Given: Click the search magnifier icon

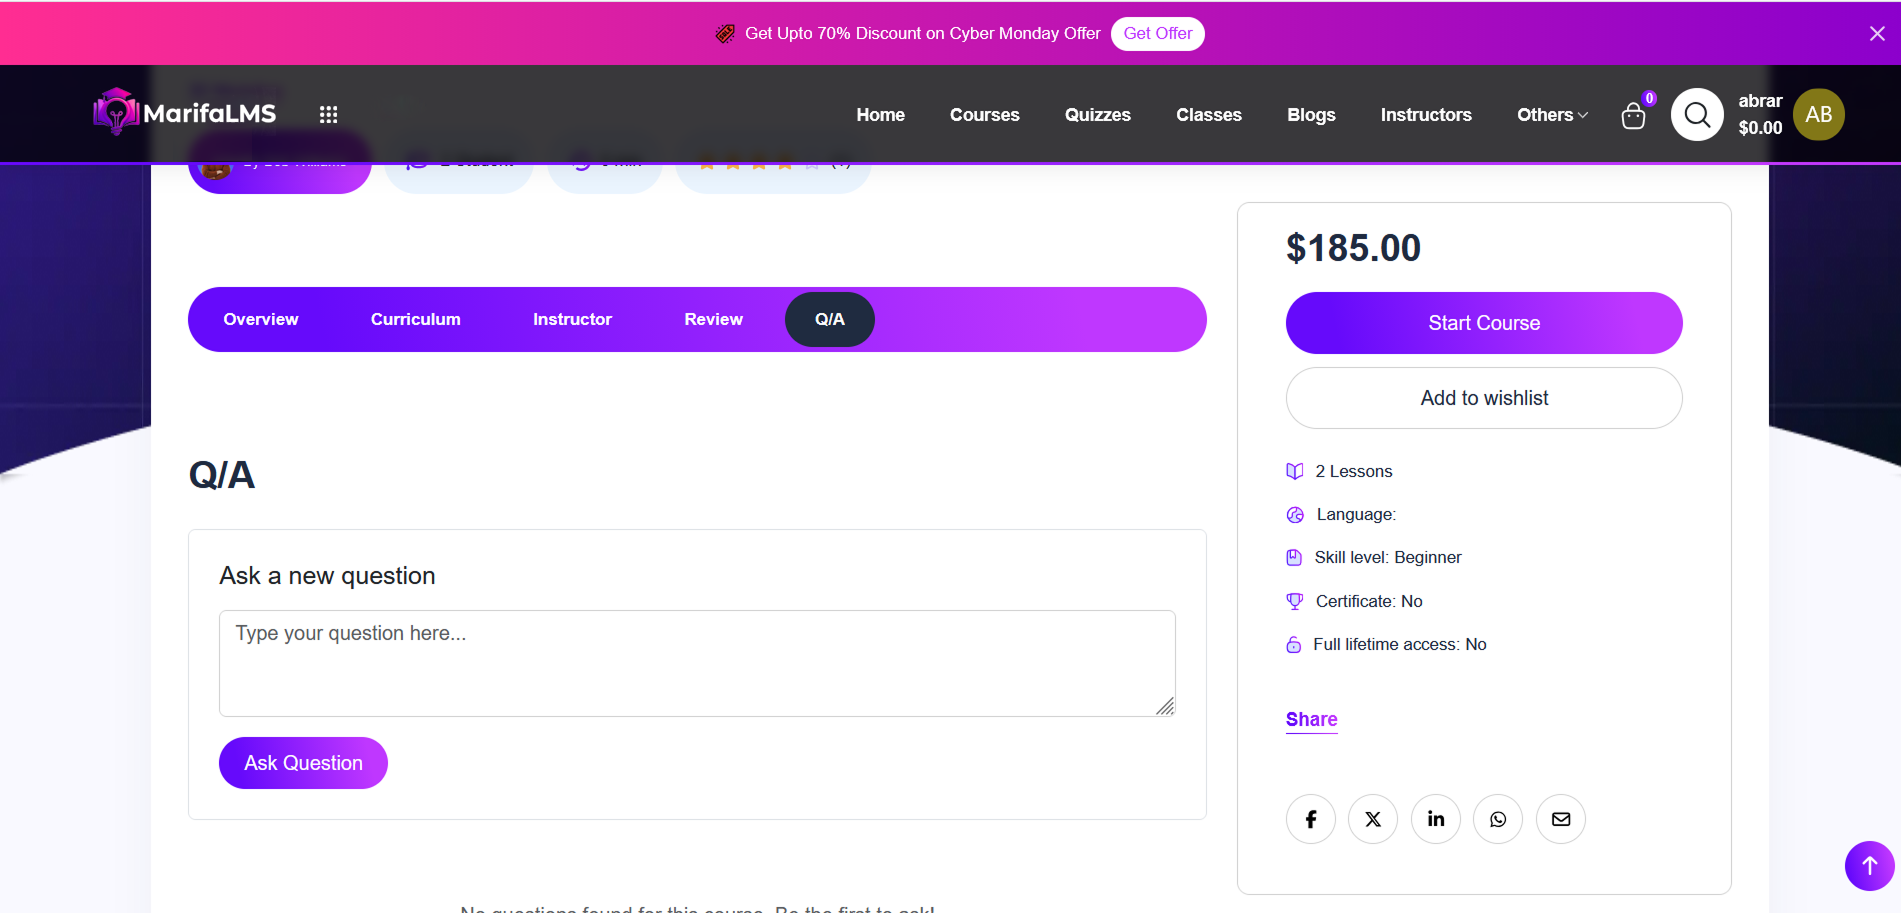Looking at the screenshot, I should tap(1697, 115).
